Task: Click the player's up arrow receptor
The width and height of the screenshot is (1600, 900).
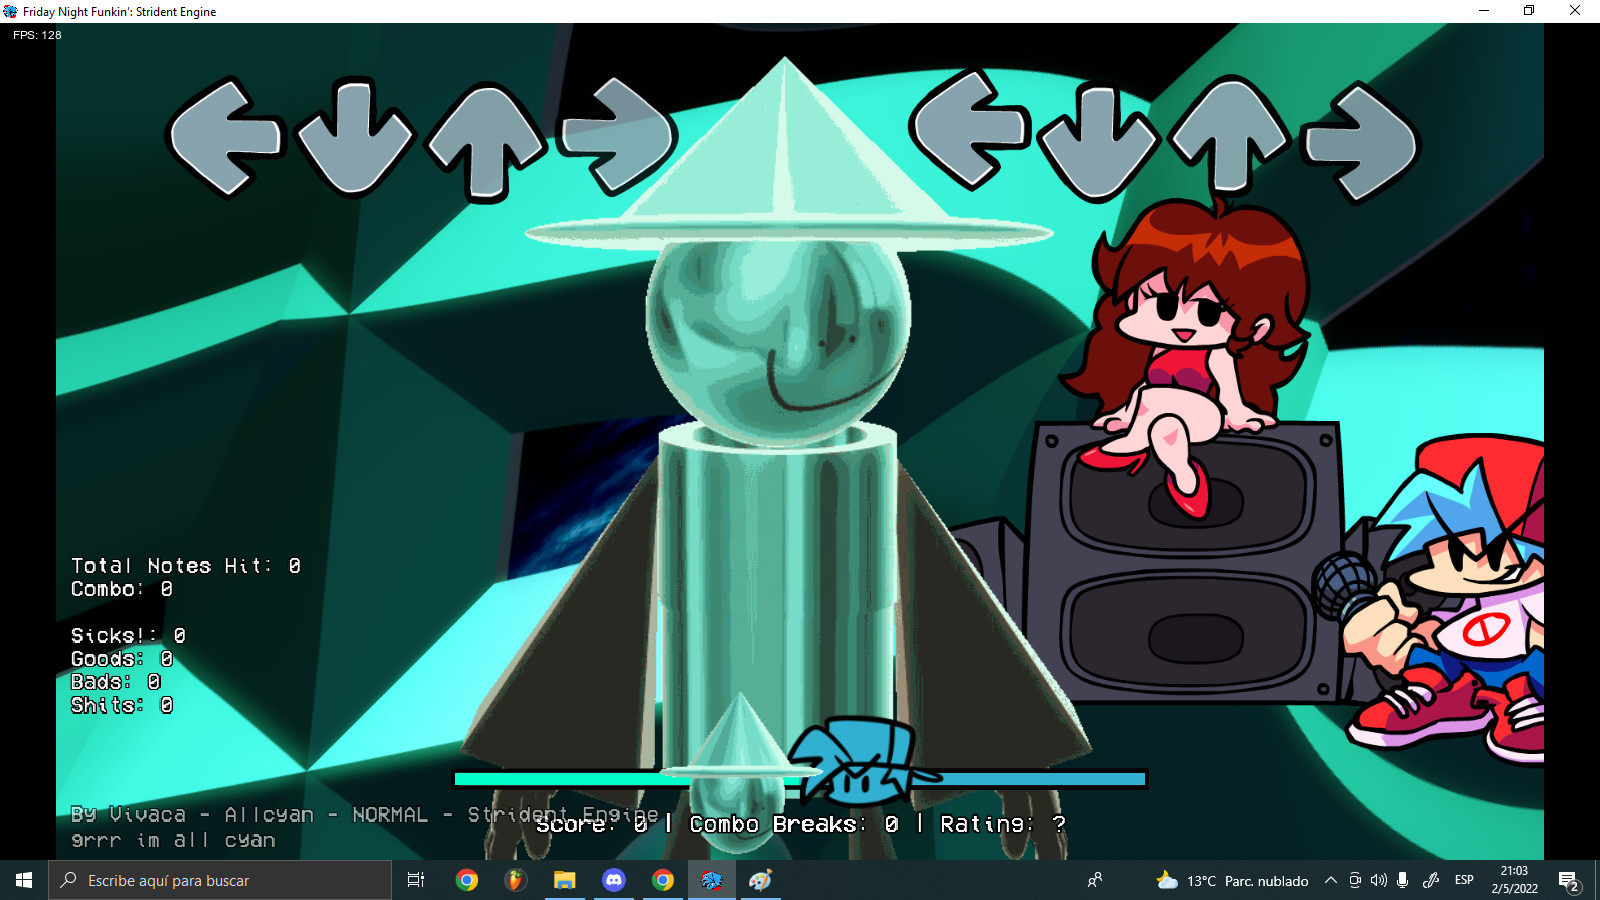Action: coord(1230,135)
